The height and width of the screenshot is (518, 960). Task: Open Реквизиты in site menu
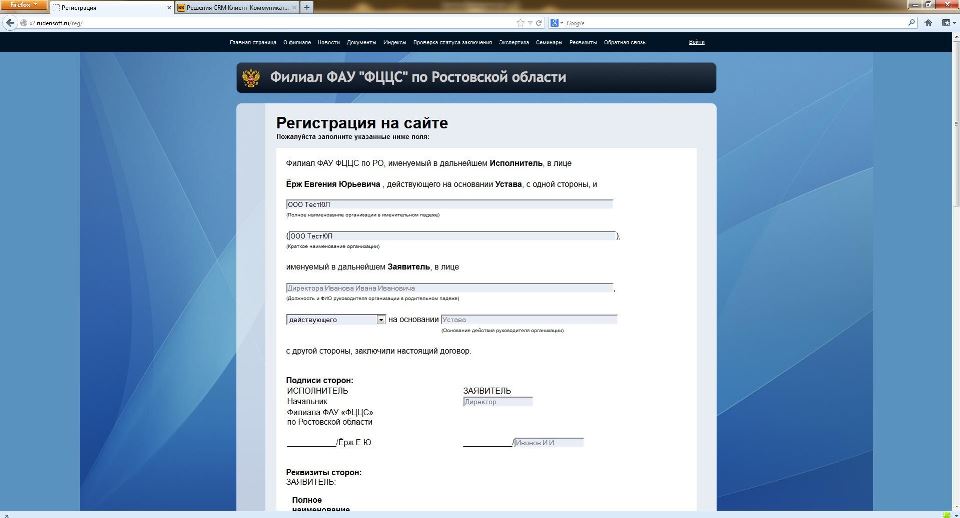point(583,42)
